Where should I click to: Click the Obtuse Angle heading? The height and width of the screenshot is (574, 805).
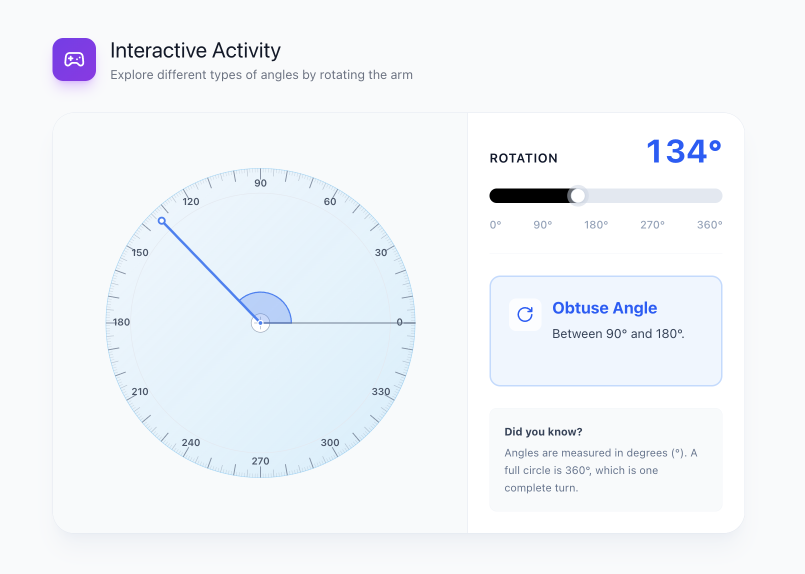click(x=604, y=308)
